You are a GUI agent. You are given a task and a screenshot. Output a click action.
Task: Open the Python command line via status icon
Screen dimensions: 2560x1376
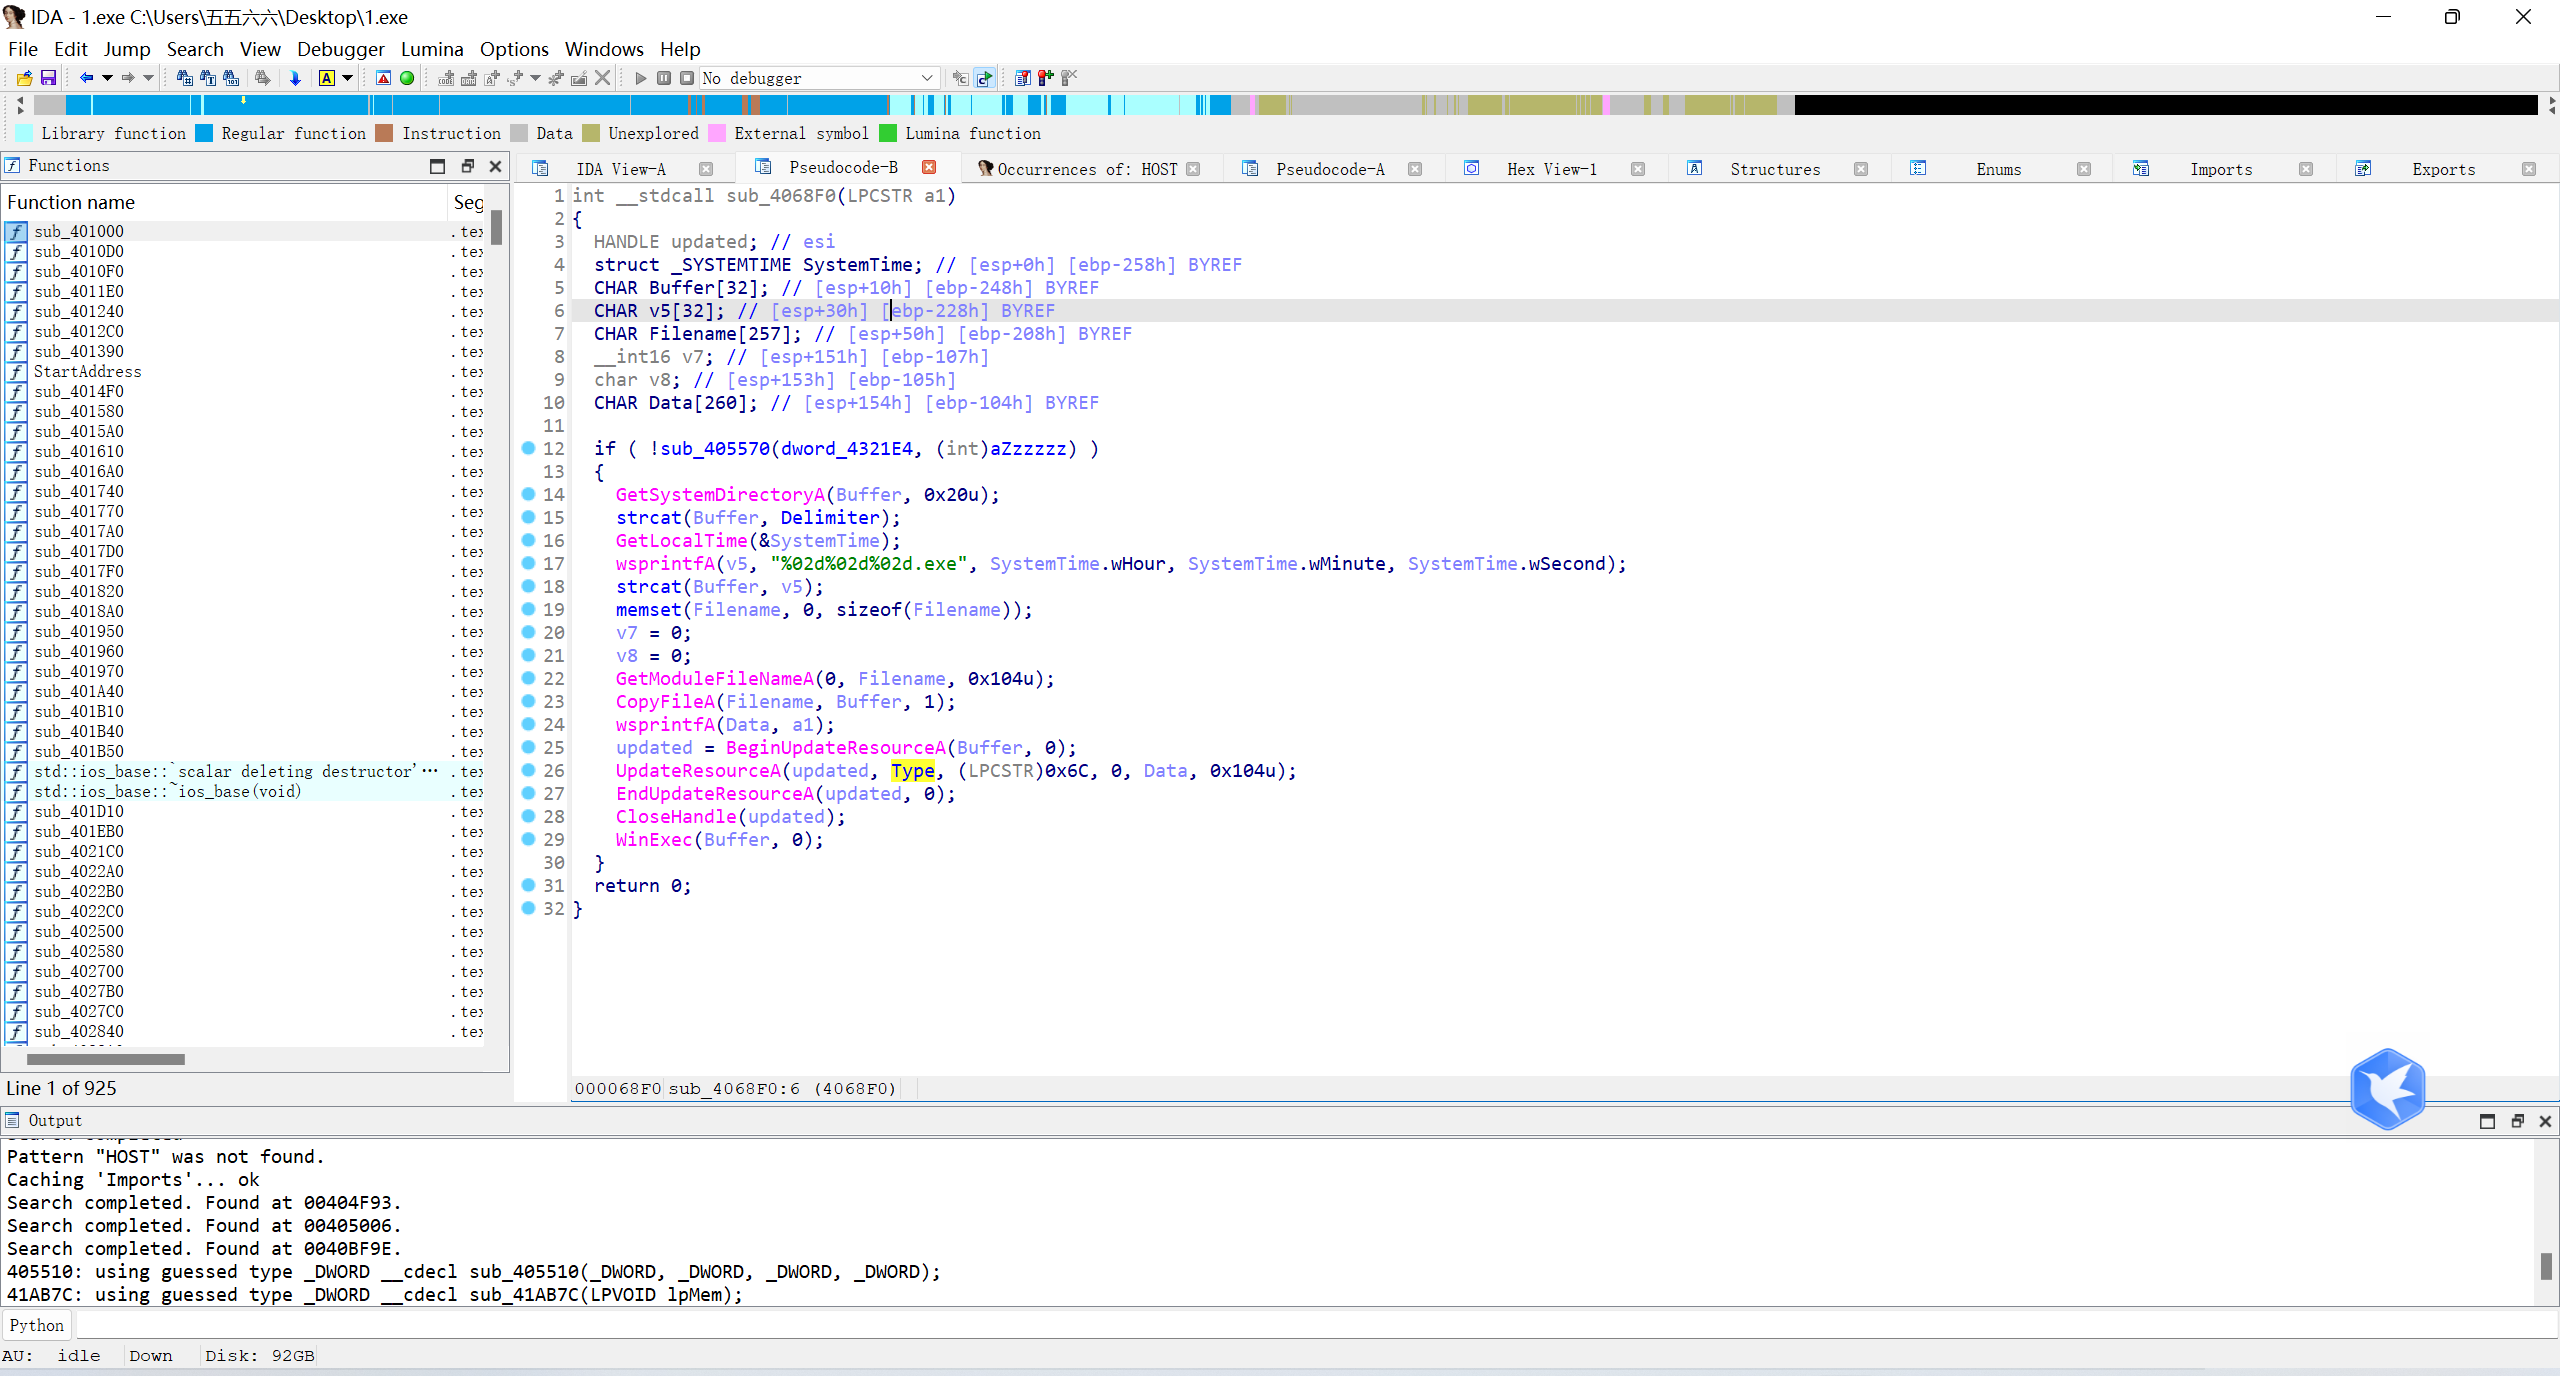point(36,1324)
